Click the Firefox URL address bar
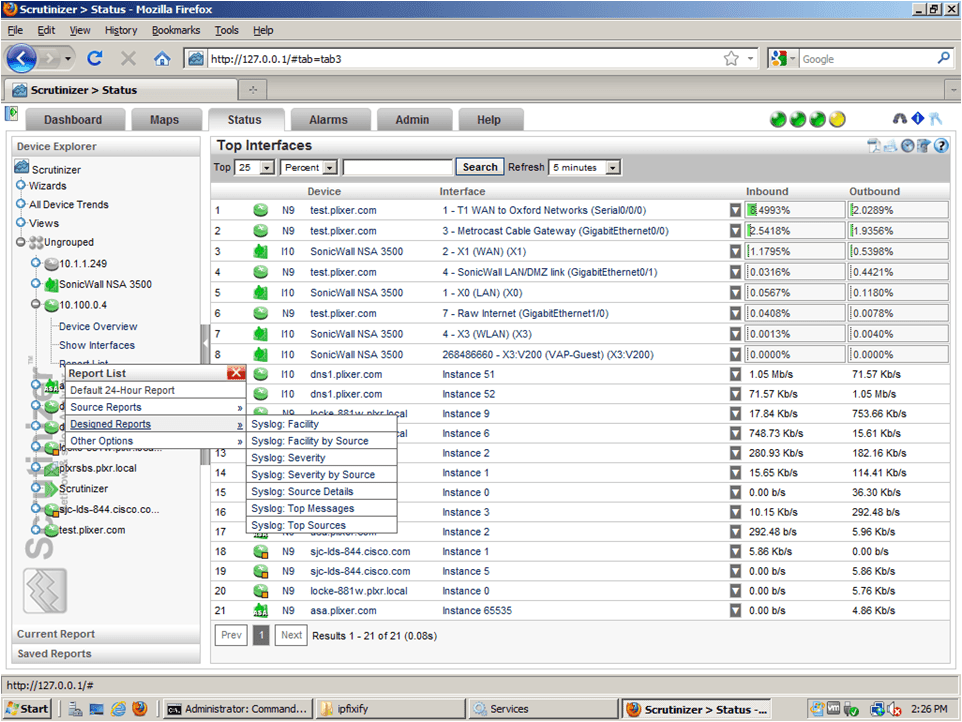The height and width of the screenshot is (722, 962). [x=466, y=59]
